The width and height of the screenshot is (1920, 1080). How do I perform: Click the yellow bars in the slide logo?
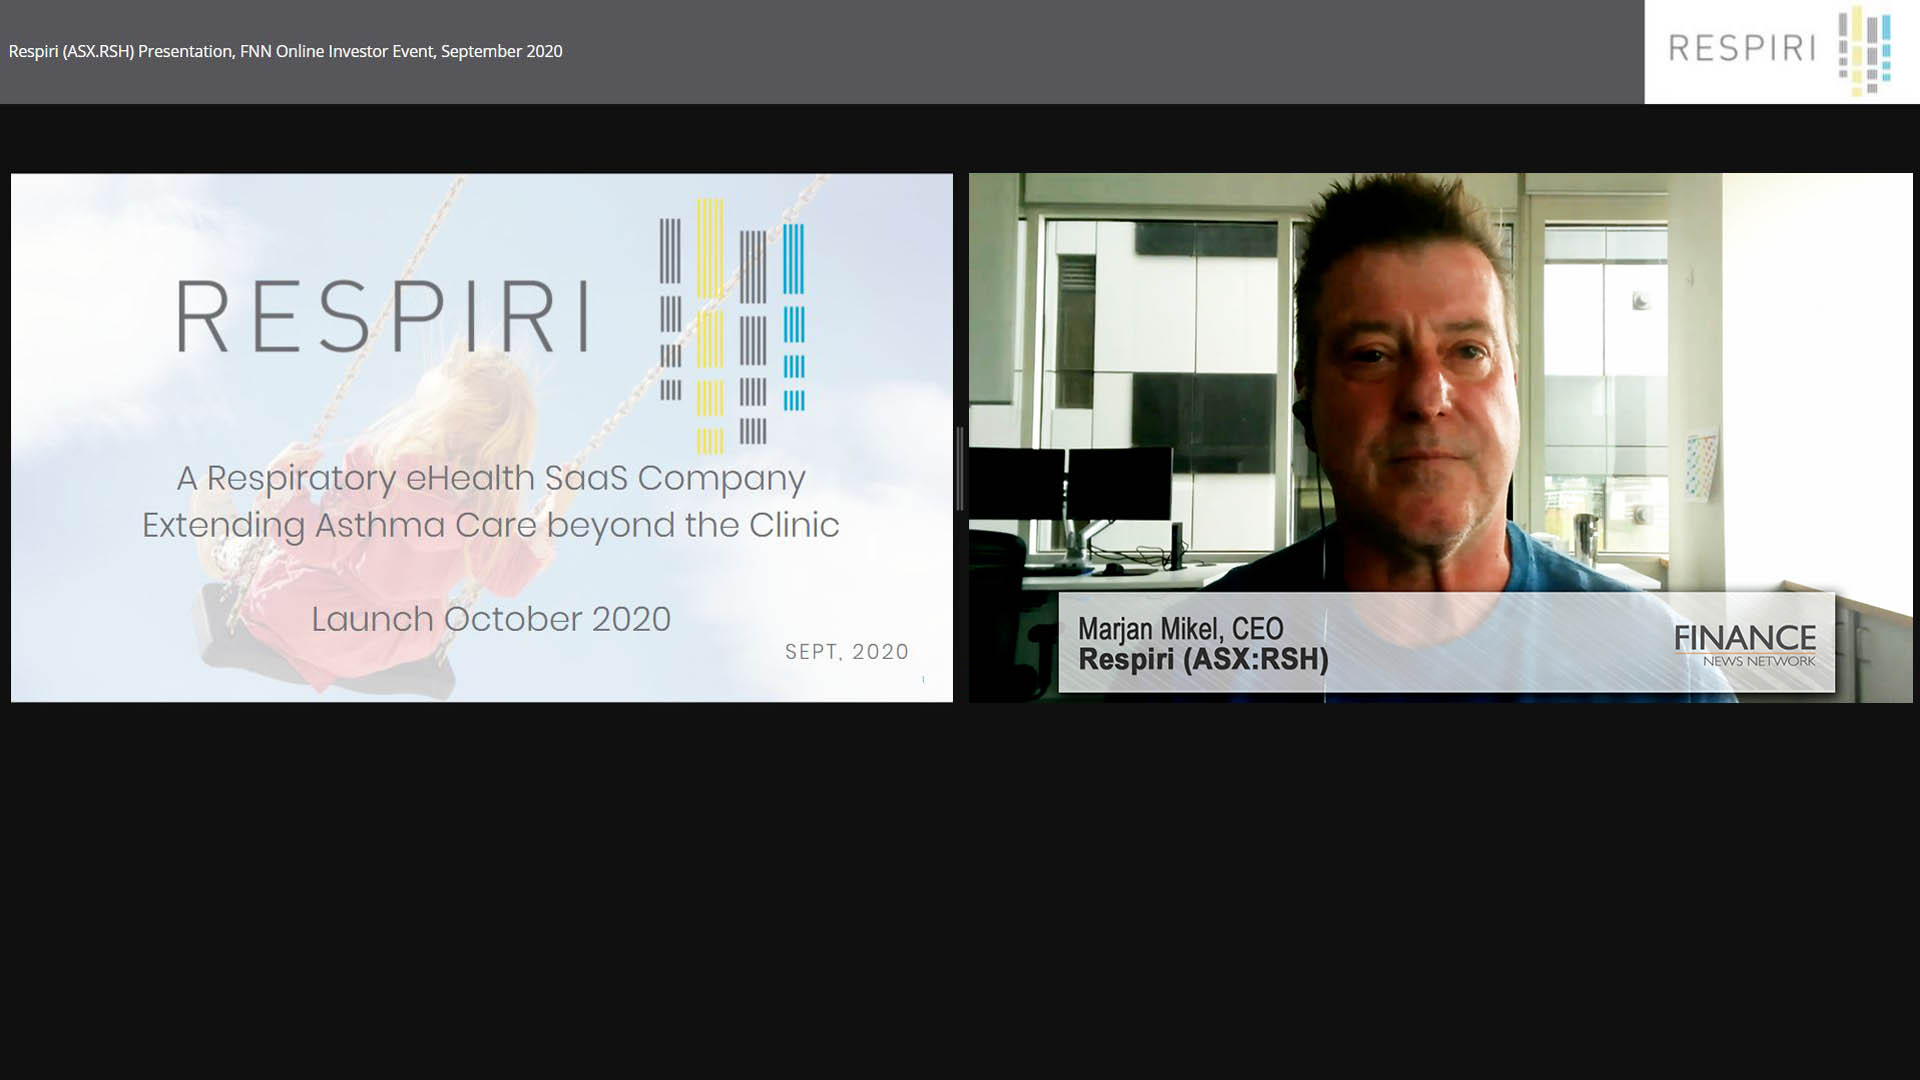tap(710, 325)
